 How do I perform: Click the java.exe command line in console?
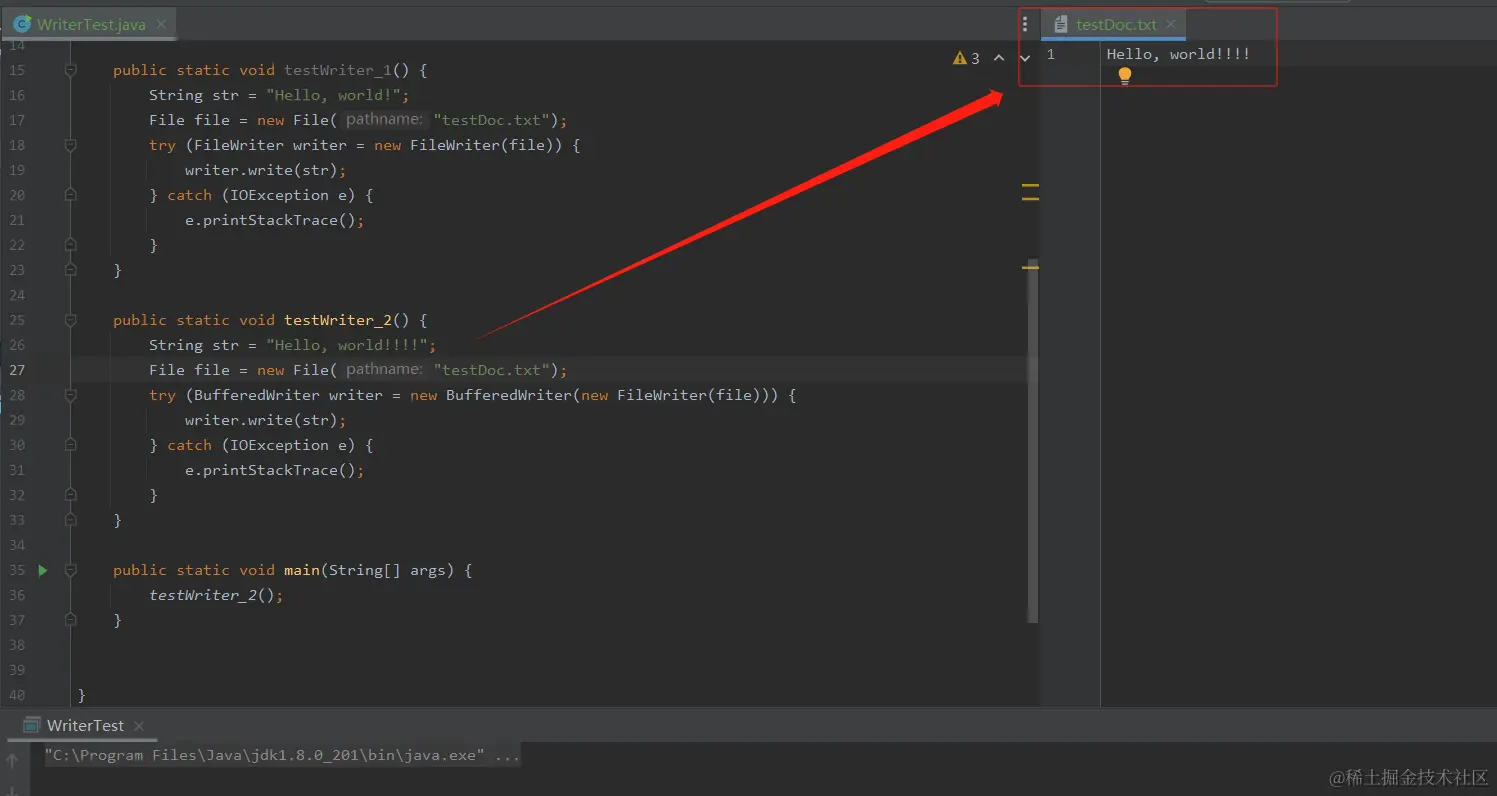[x=282, y=755]
